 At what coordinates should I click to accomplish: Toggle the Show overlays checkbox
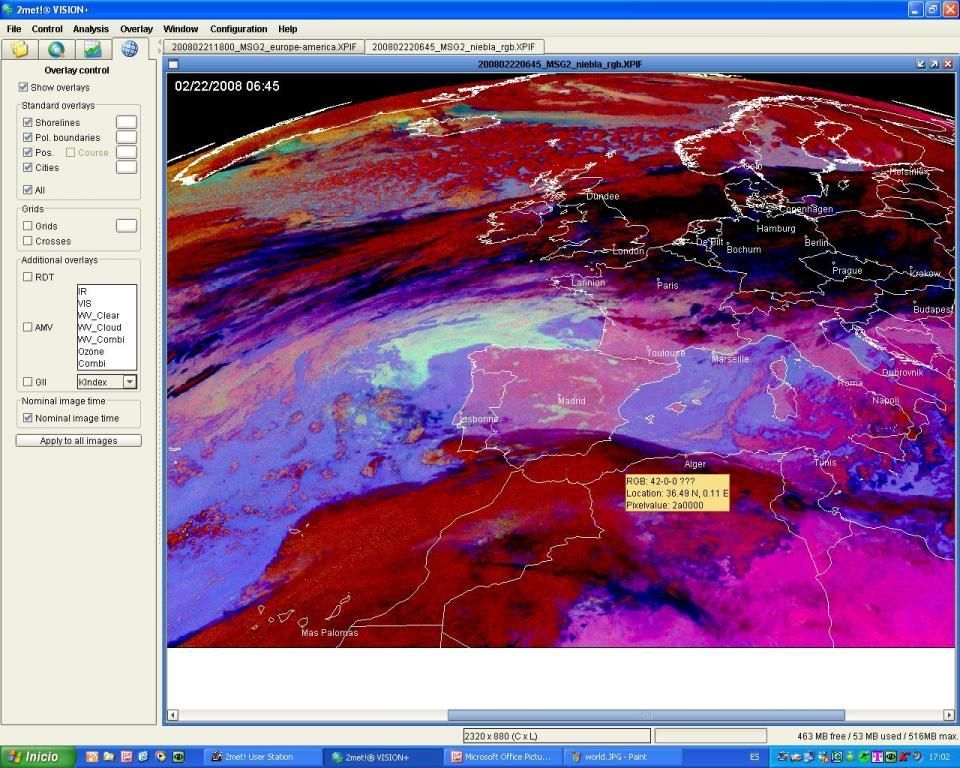point(23,87)
